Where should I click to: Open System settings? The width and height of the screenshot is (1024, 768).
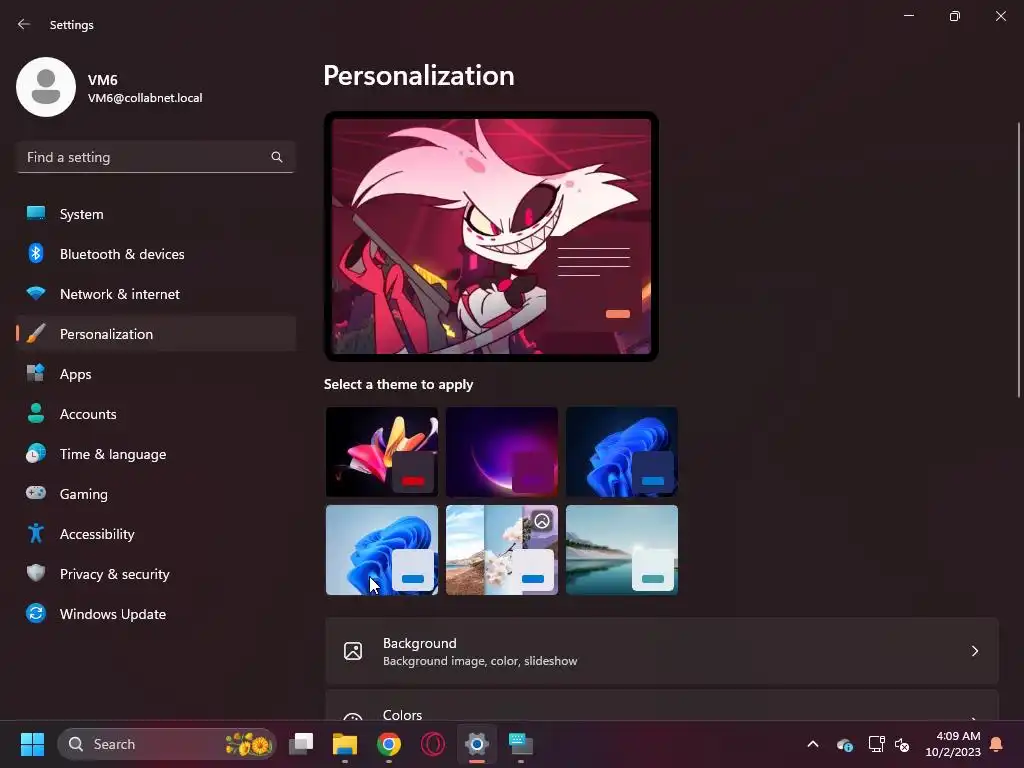[155, 214]
